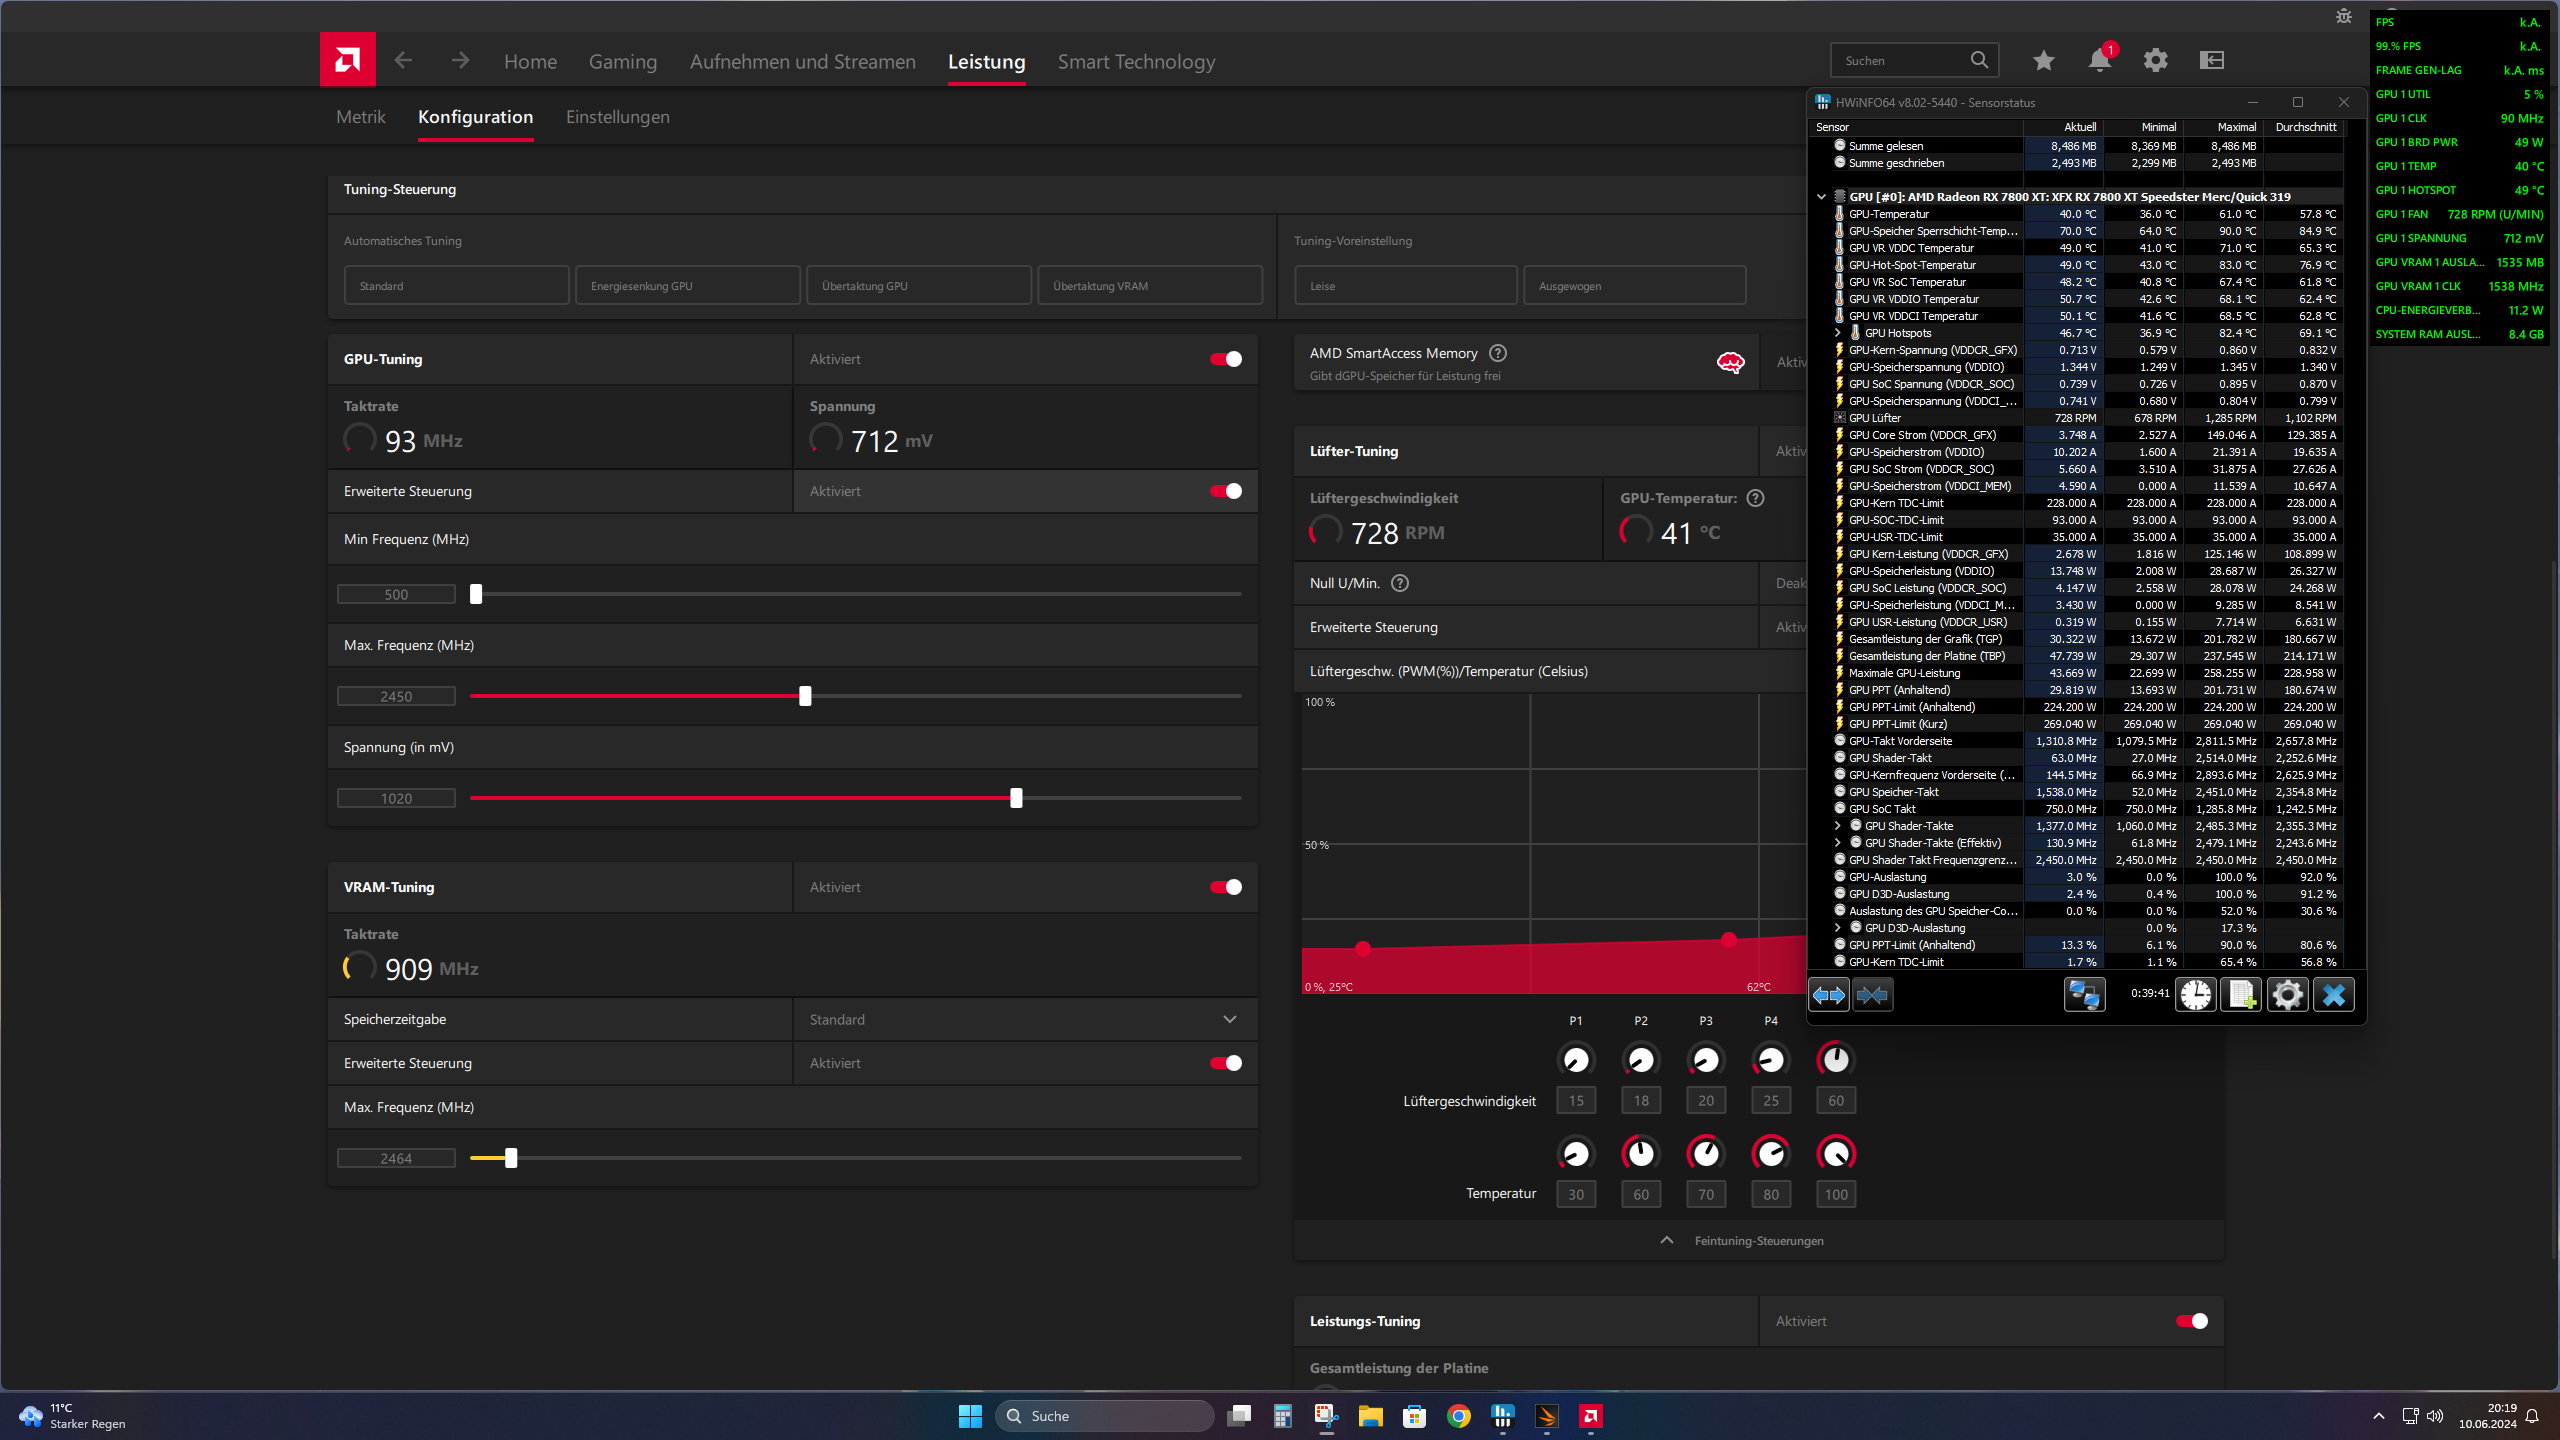Open the Metrik sub-tab

360,117
